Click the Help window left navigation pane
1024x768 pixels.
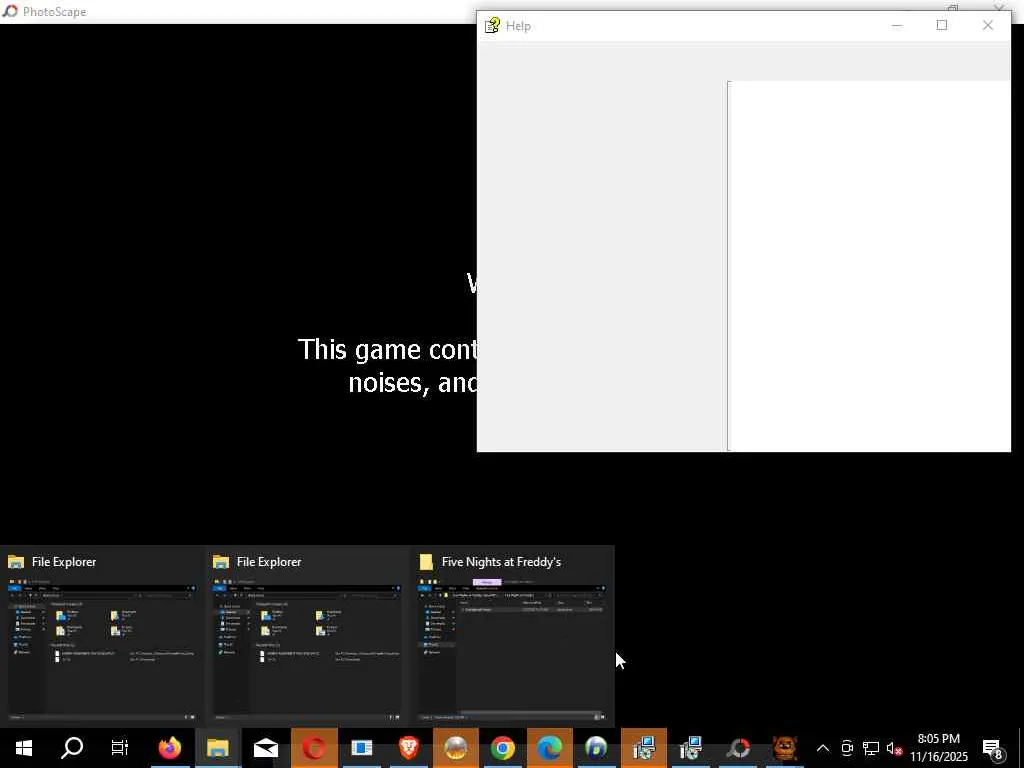click(601, 266)
